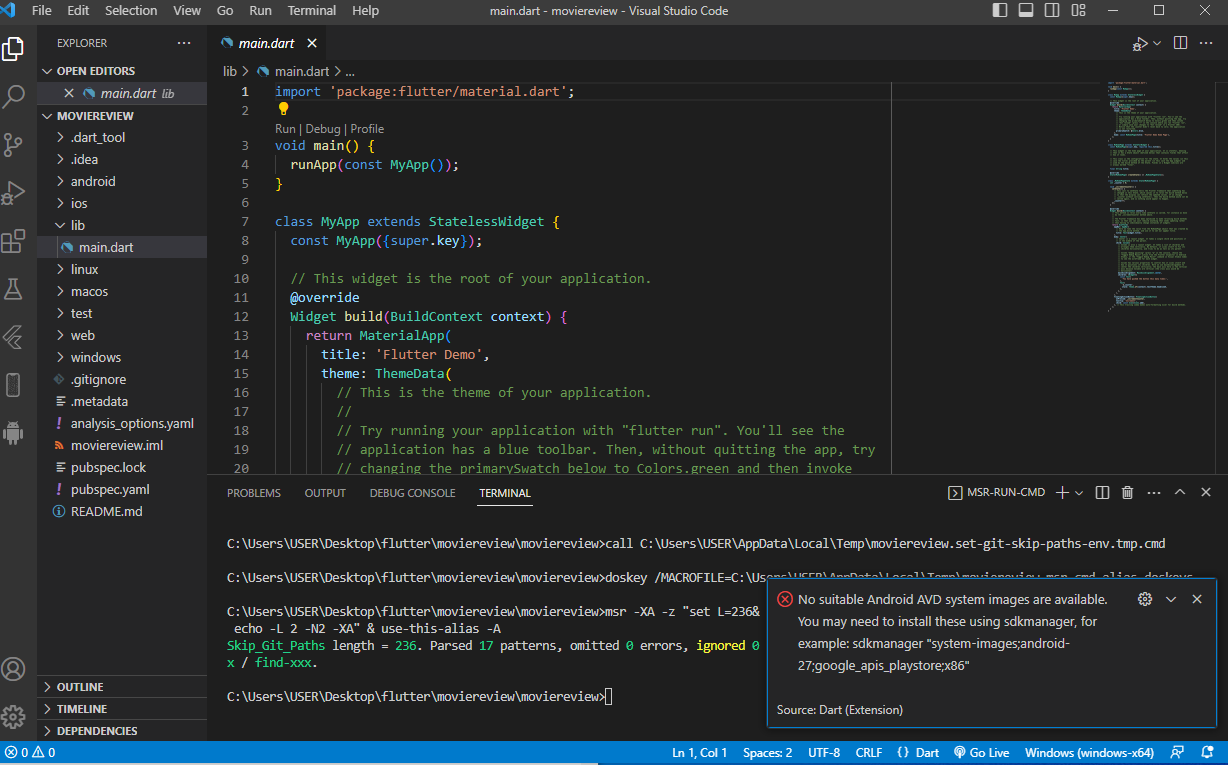1228x765 pixels.
Task: Open editor More Actions ellipsis
Action: click(1207, 43)
